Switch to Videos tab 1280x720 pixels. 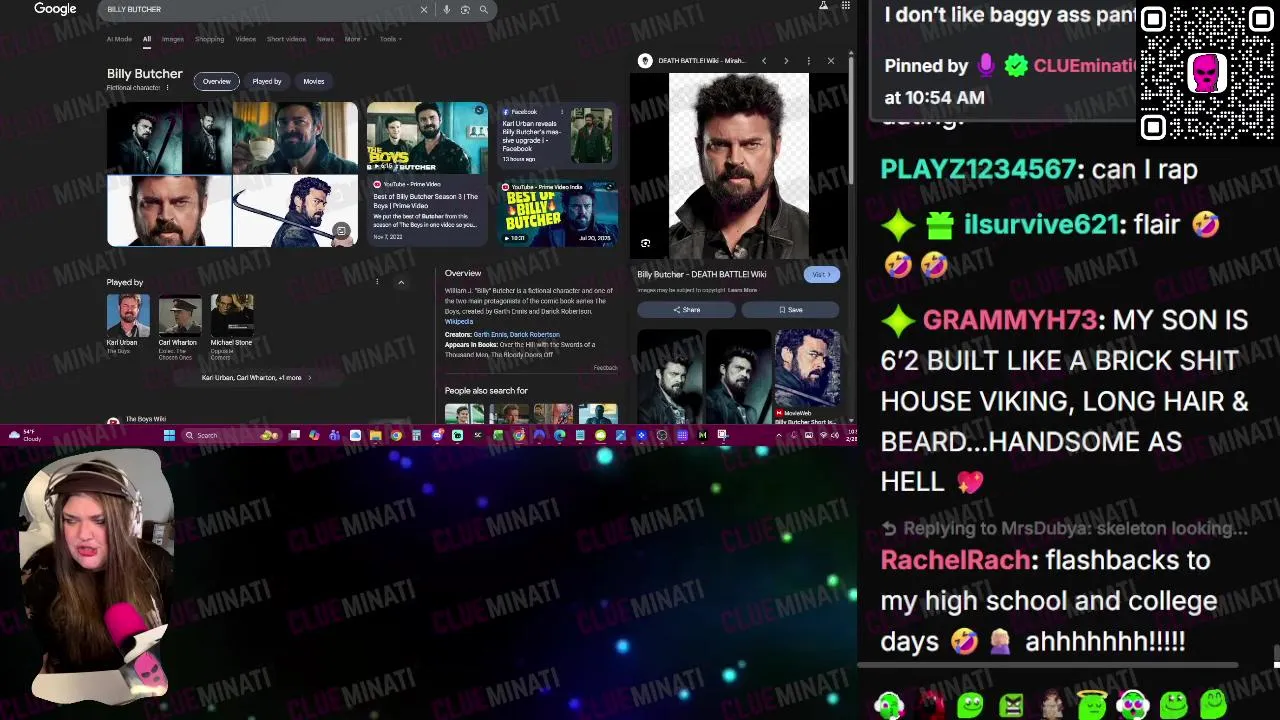(x=246, y=39)
